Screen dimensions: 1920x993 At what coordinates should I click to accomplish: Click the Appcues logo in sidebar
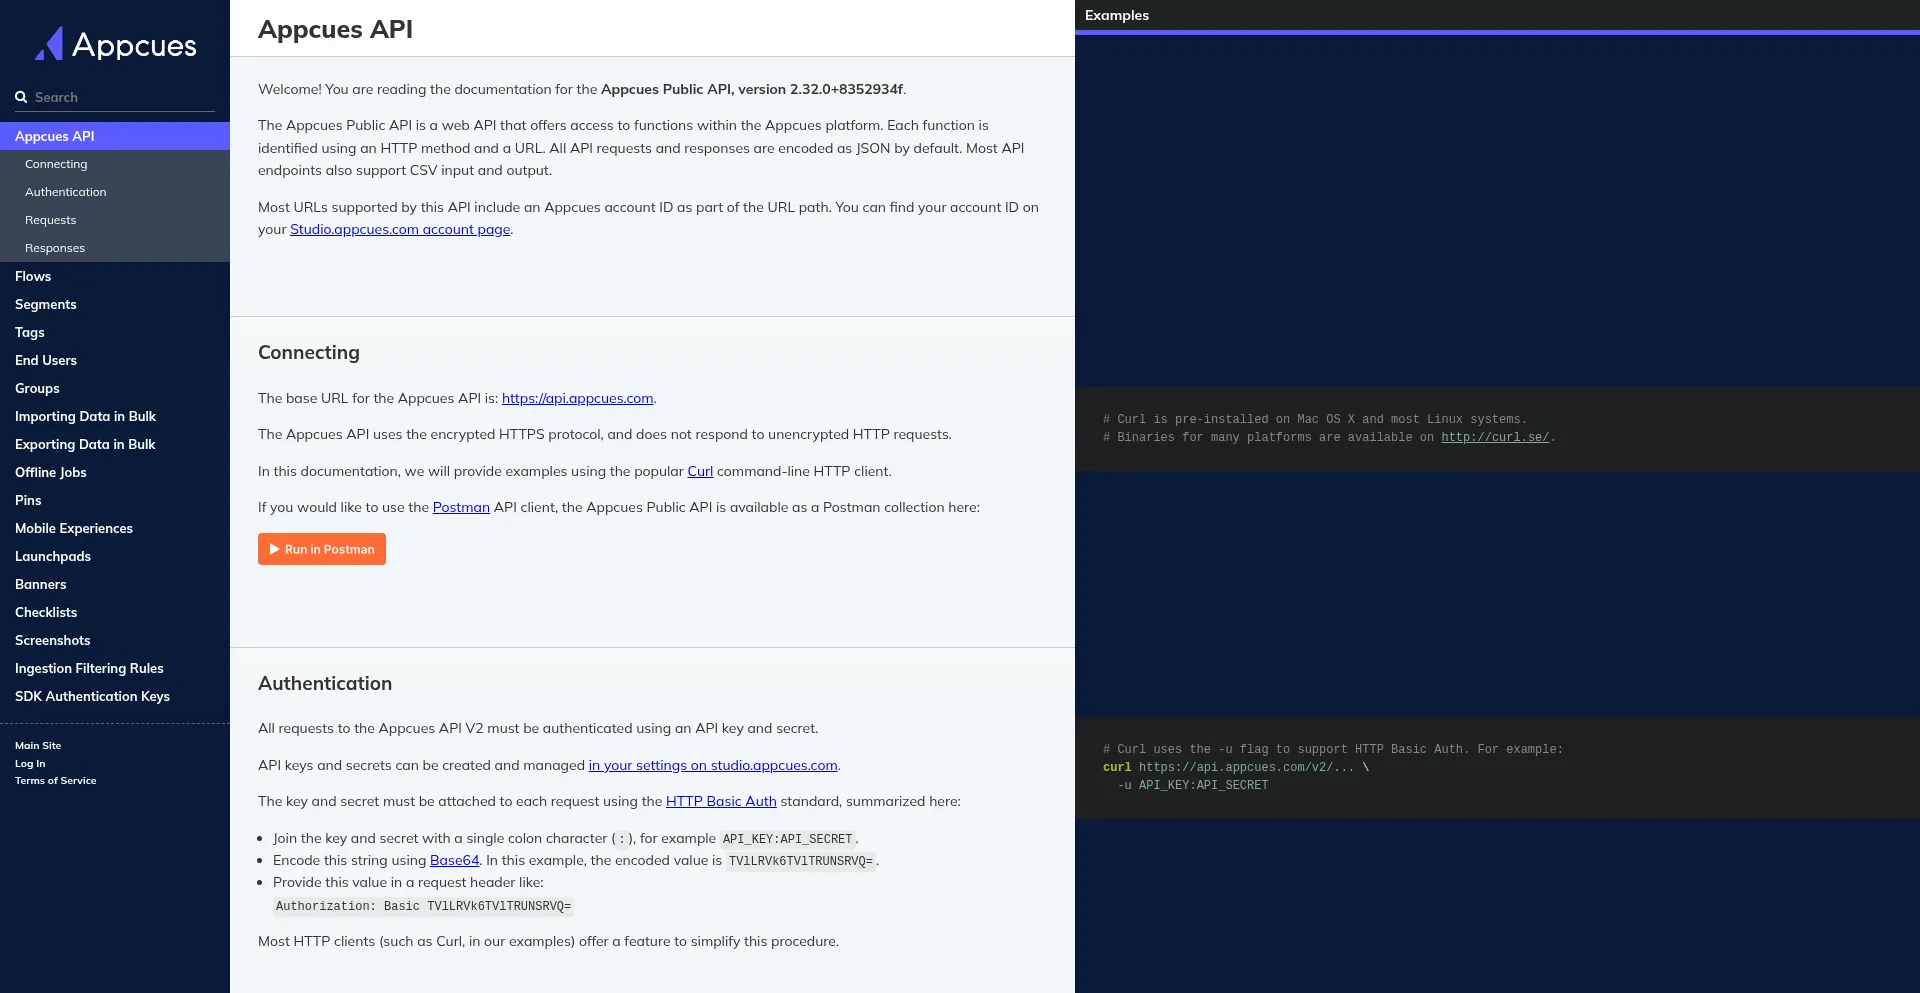tap(115, 44)
